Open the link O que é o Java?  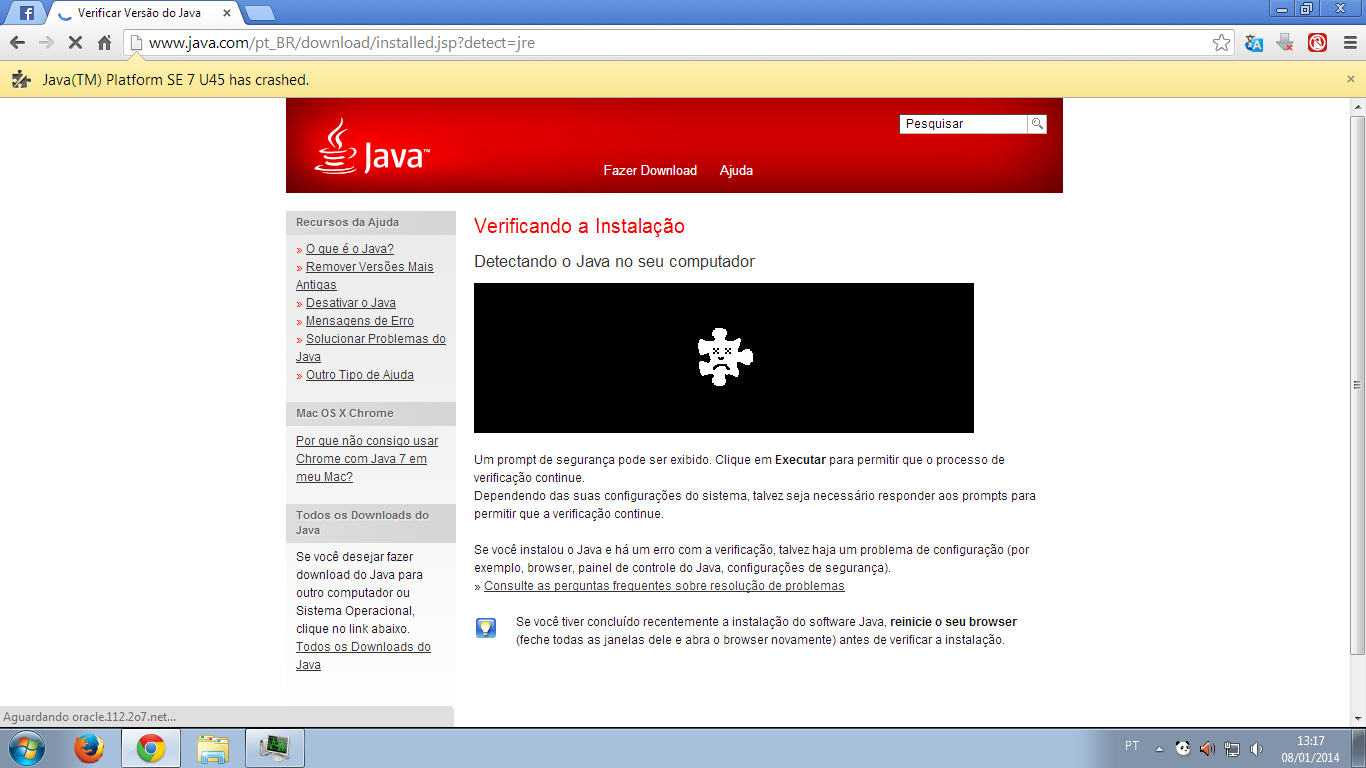click(350, 249)
